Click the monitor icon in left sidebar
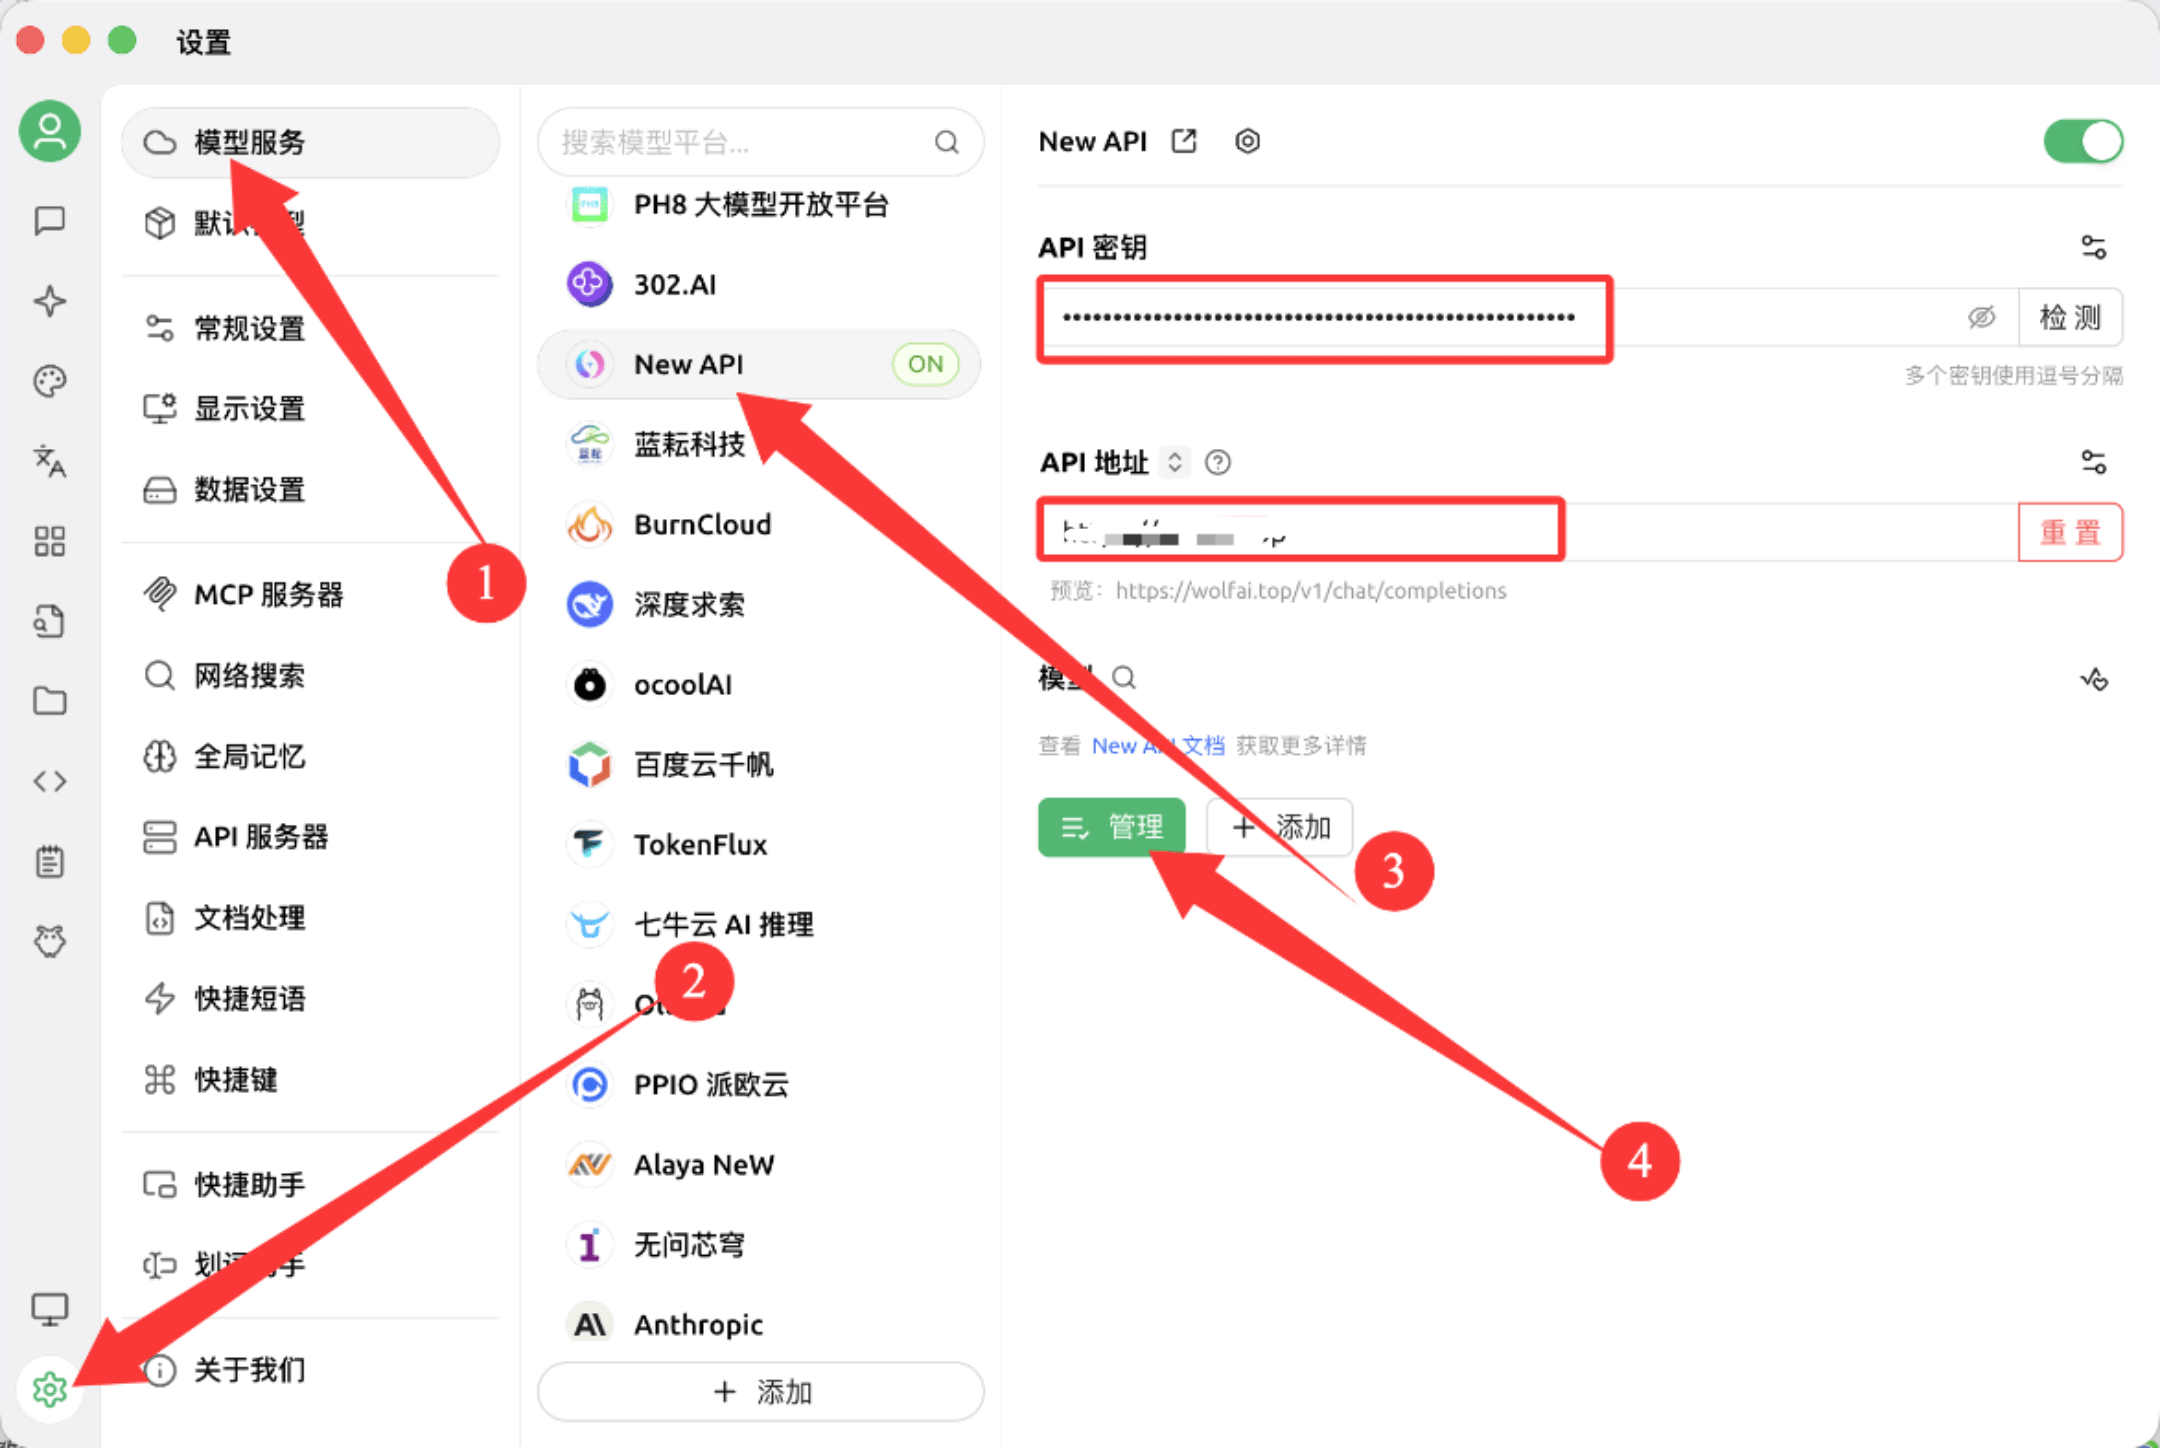Viewport: 2160px width, 1448px height. [x=50, y=1309]
